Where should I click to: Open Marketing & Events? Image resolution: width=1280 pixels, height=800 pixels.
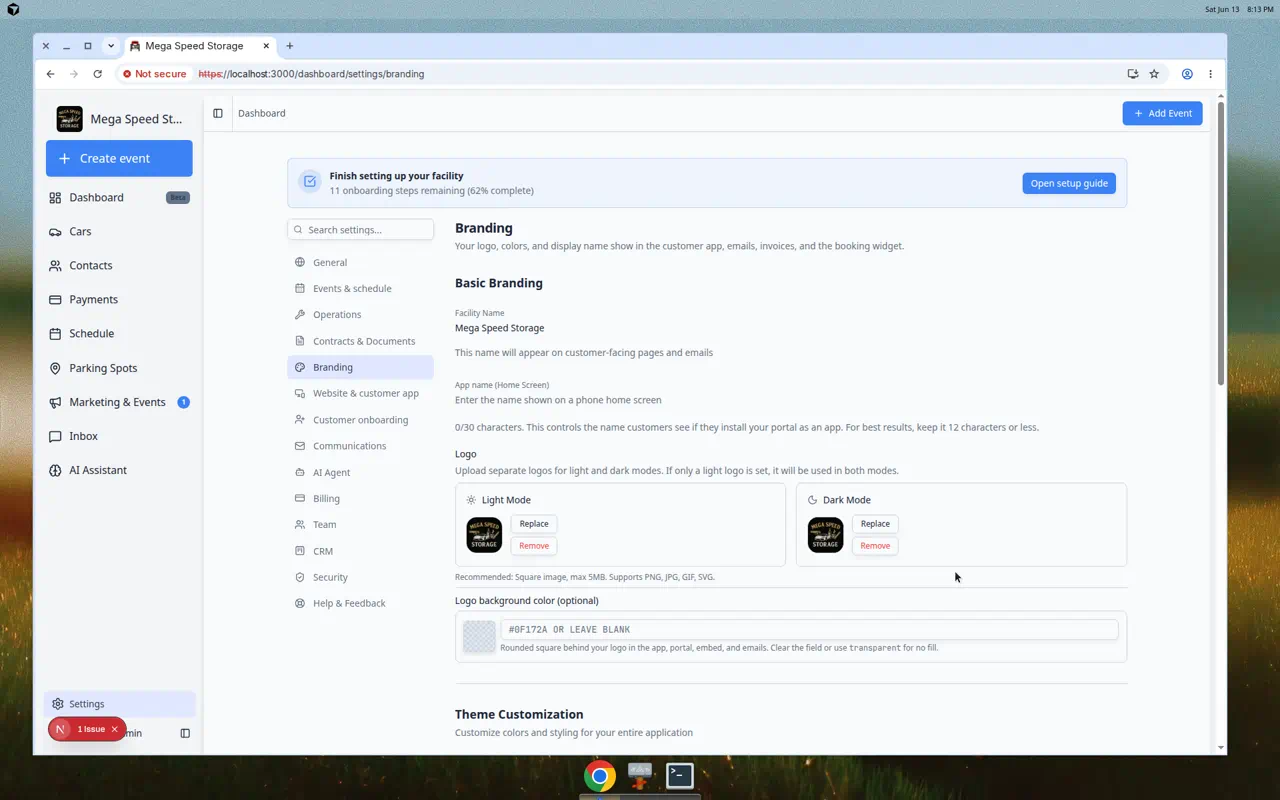tap(119, 402)
